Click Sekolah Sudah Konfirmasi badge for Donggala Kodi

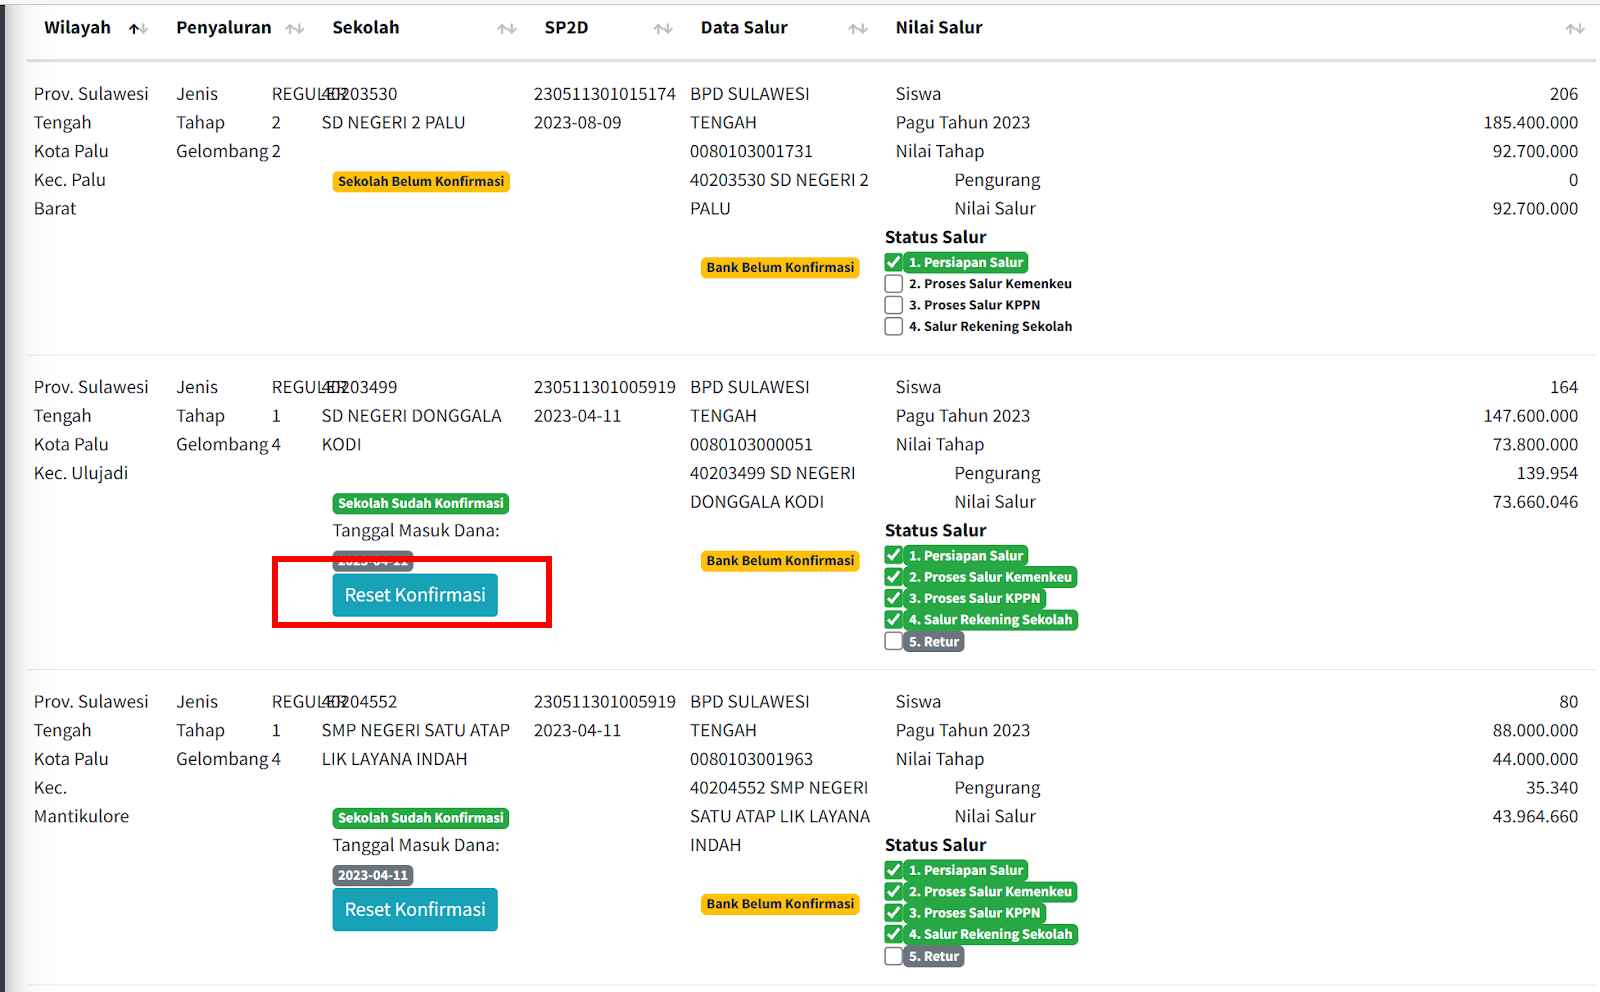tap(421, 503)
